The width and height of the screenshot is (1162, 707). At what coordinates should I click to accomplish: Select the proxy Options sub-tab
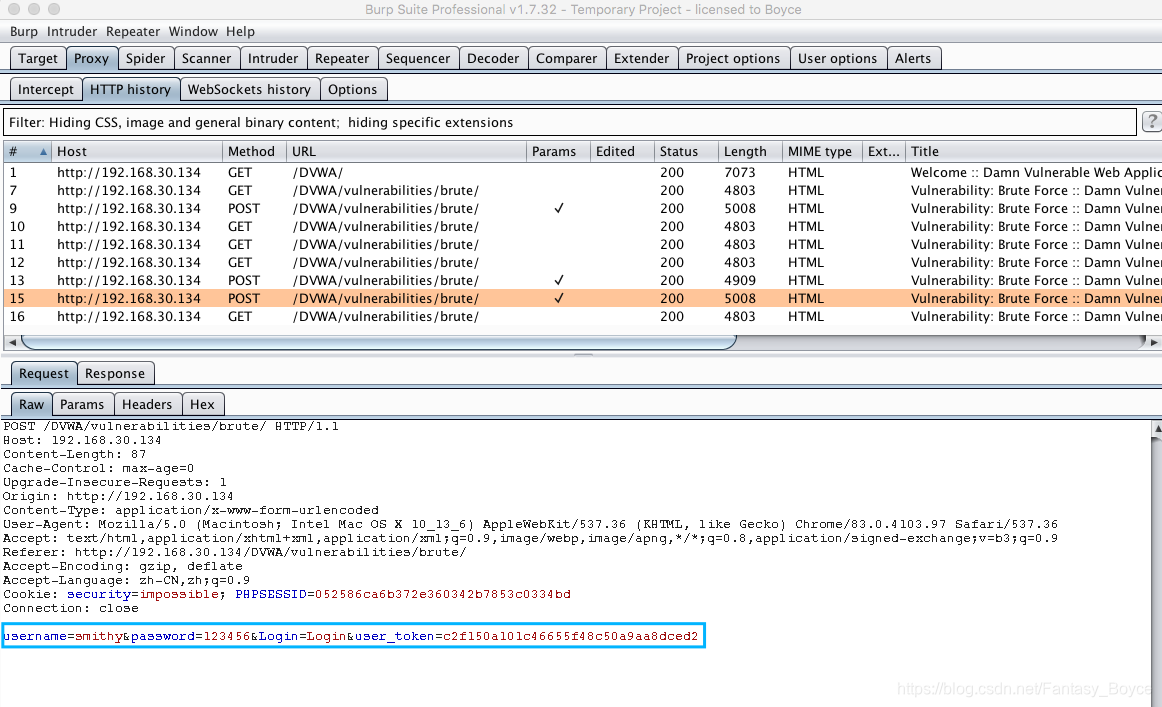[353, 90]
